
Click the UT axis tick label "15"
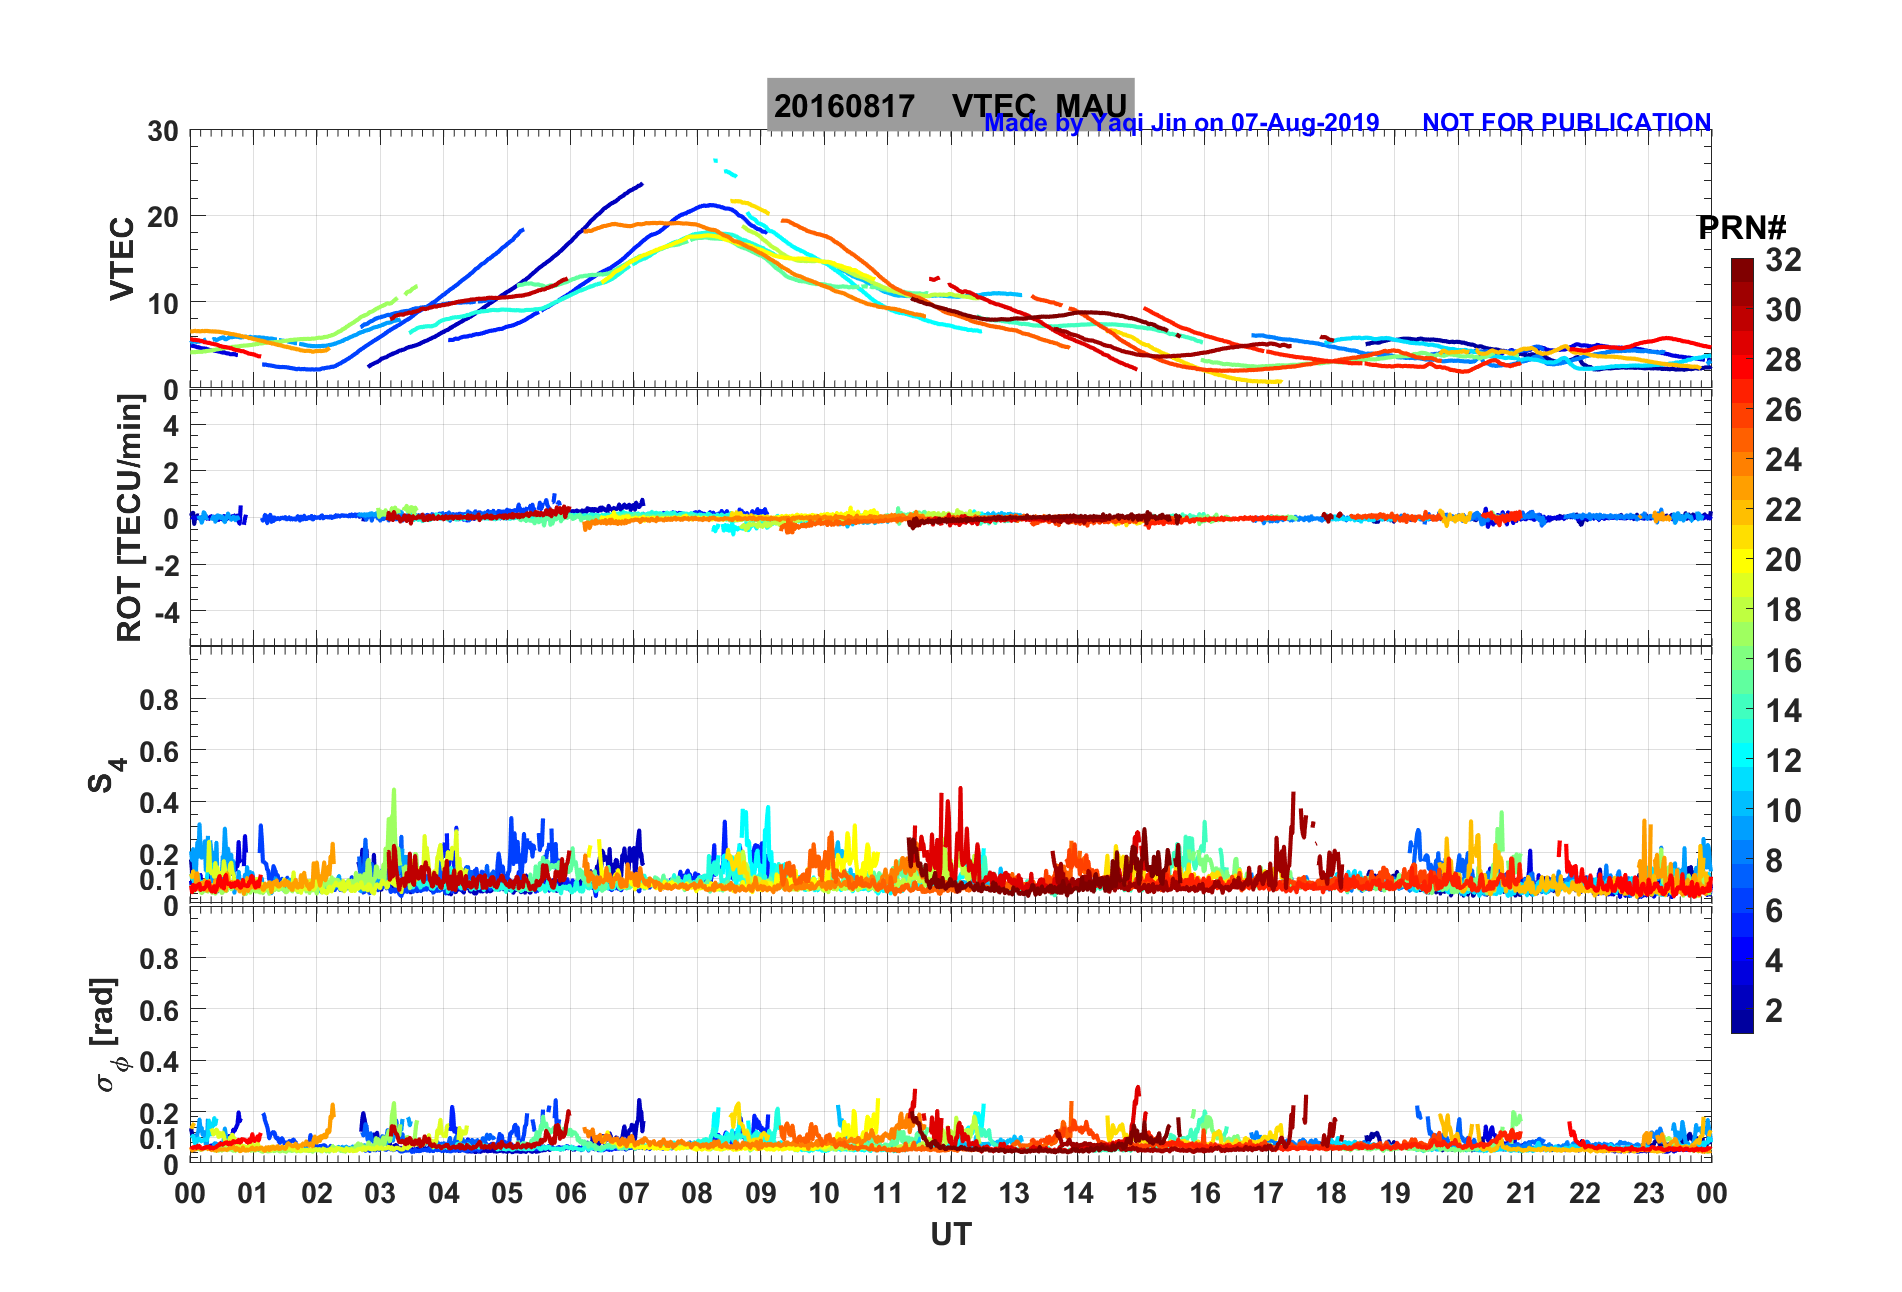pyautogui.click(x=1141, y=1193)
